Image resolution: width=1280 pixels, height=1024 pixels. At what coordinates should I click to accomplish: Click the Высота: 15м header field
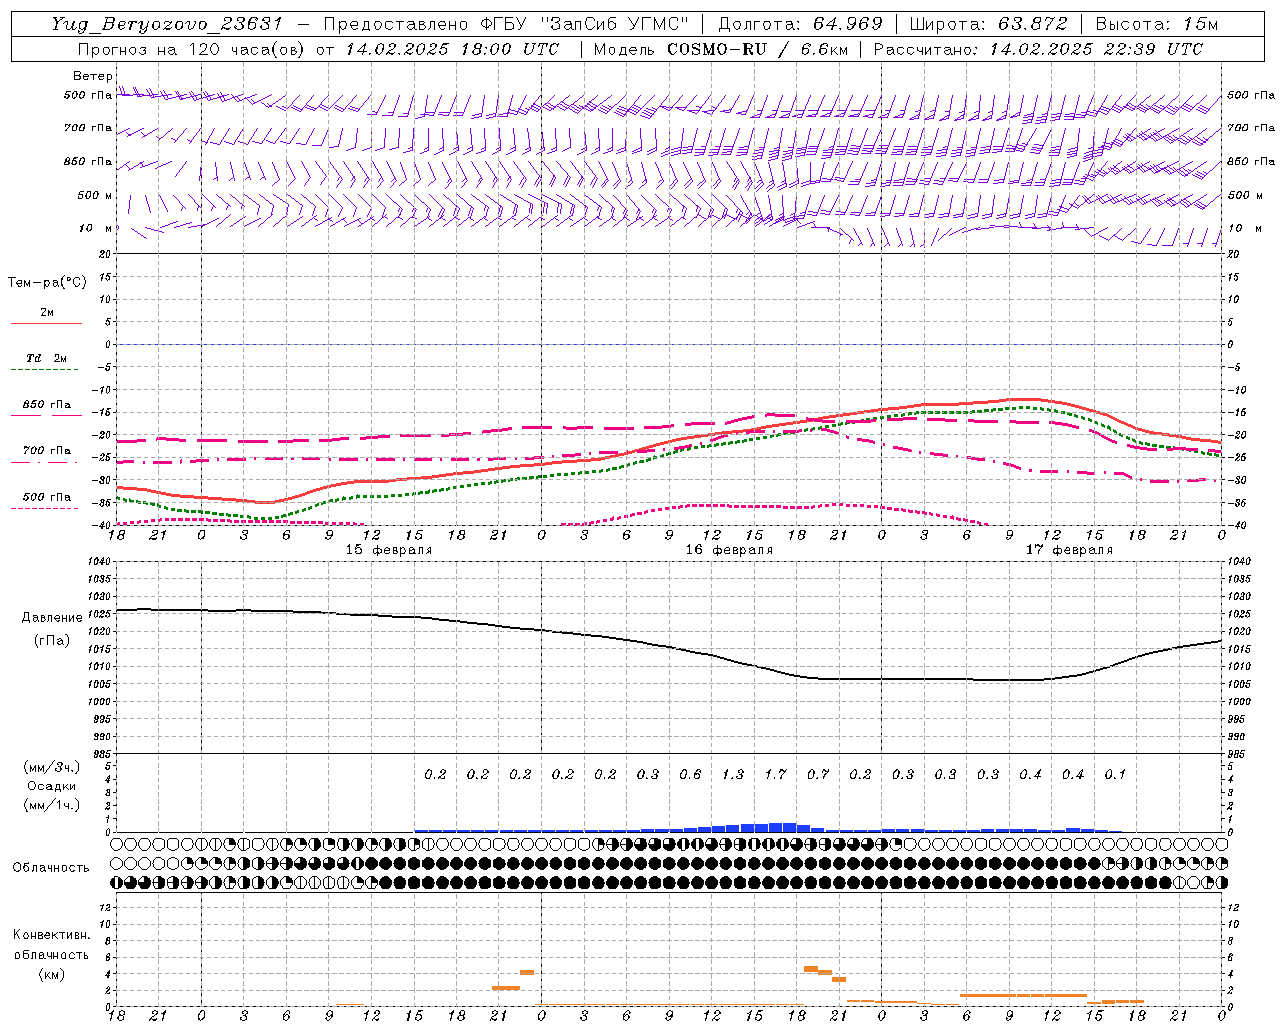coord(1157,24)
